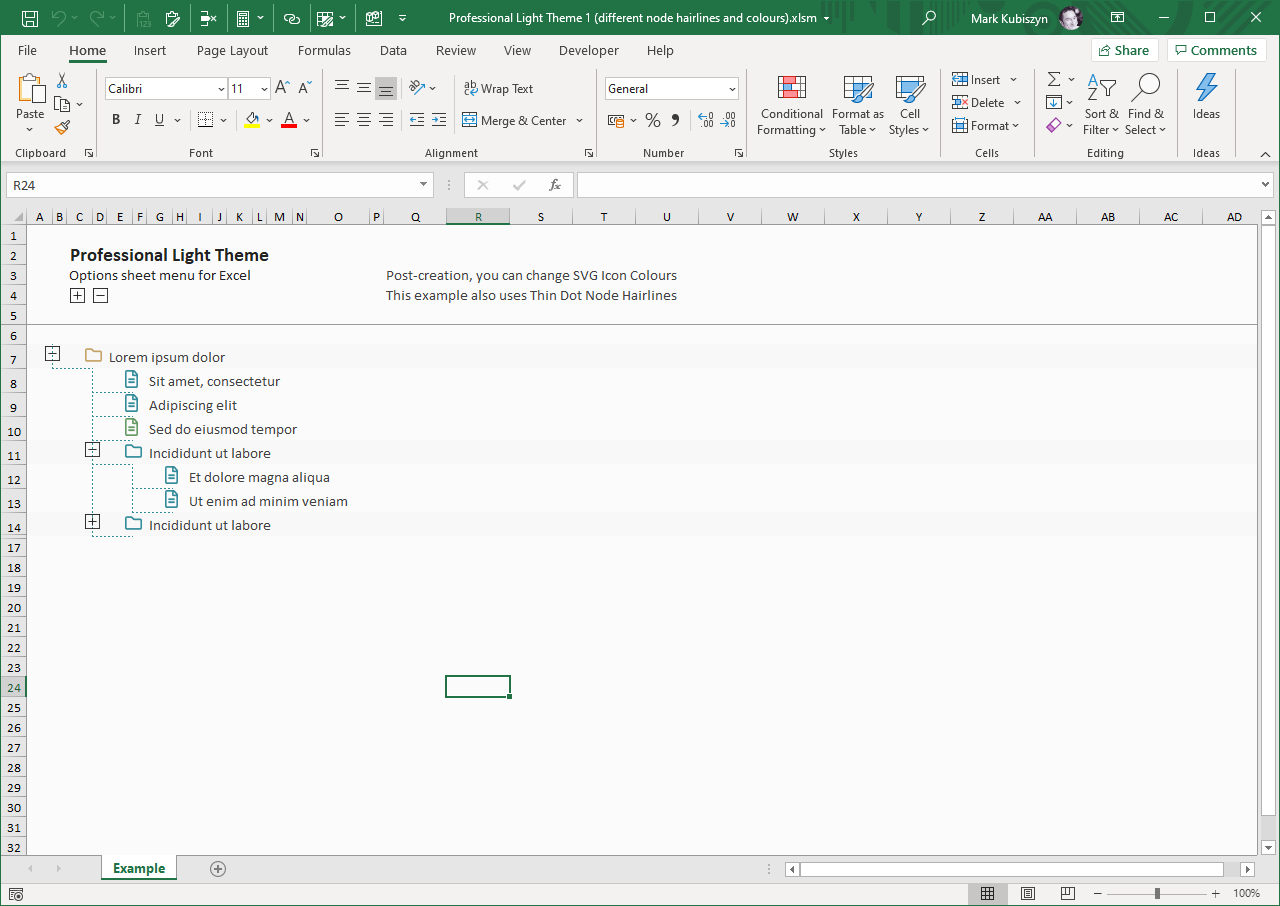Click the new sheet plus icon
The height and width of the screenshot is (906, 1280).
[x=218, y=869]
